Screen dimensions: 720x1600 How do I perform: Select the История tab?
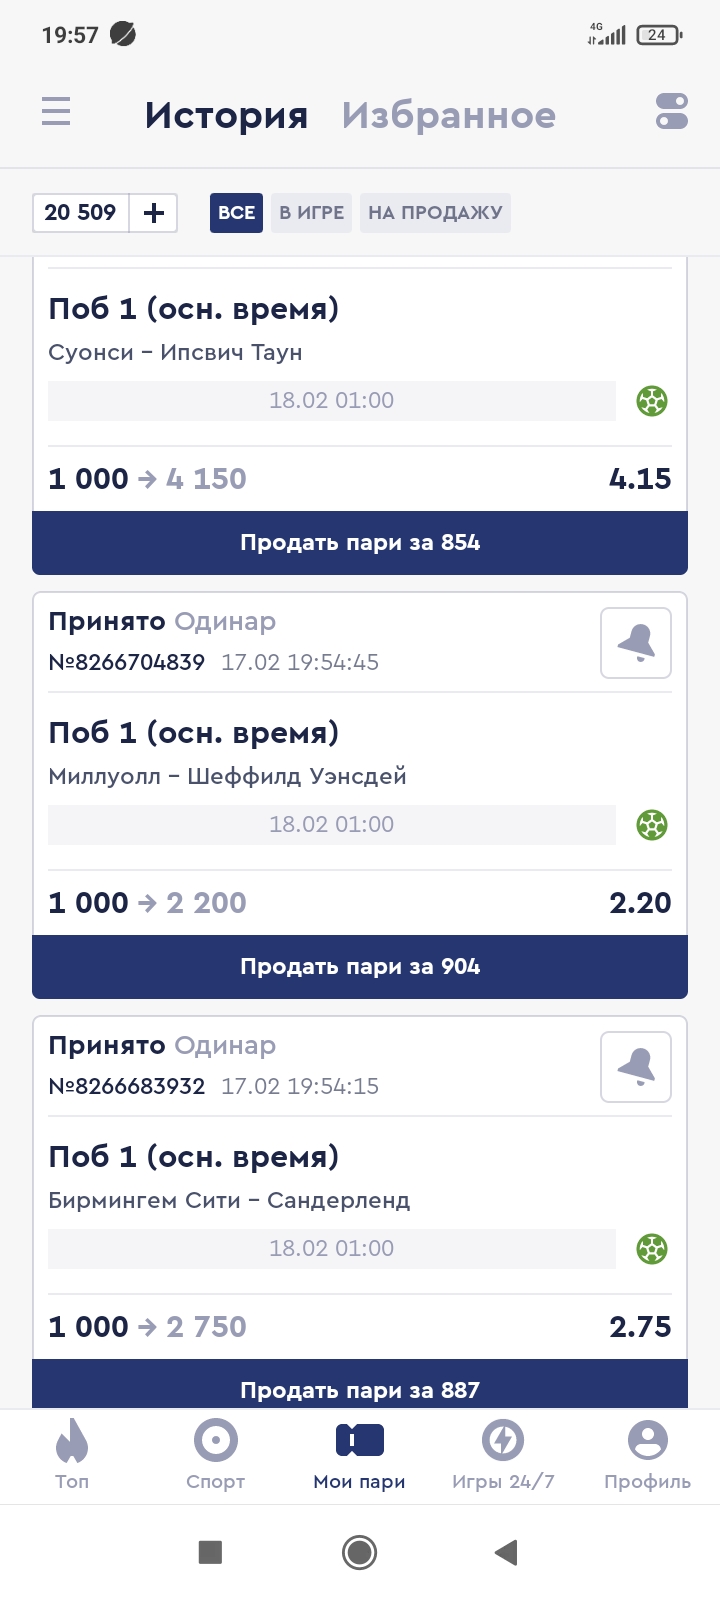tap(226, 115)
